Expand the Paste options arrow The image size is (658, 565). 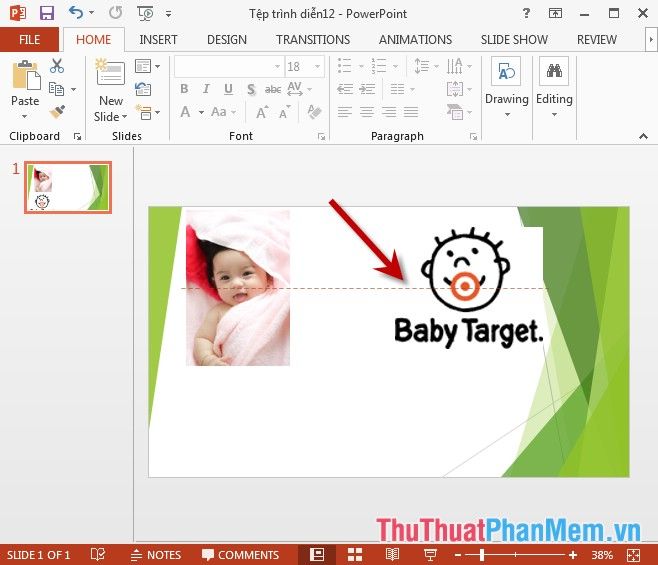(x=25, y=116)
